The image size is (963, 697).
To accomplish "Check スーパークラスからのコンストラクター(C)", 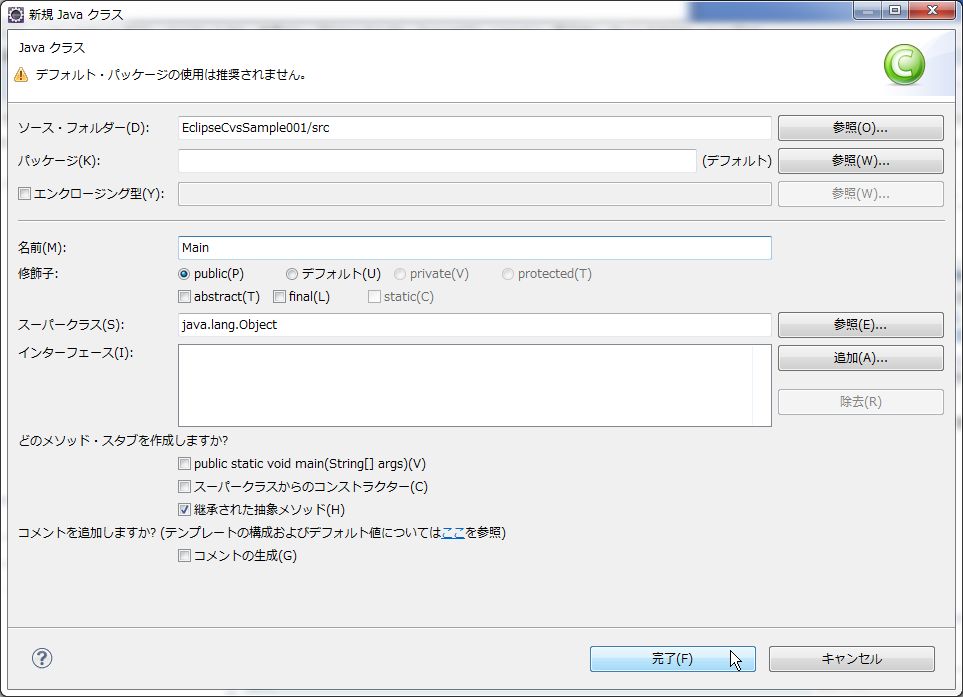I will 184,486.
